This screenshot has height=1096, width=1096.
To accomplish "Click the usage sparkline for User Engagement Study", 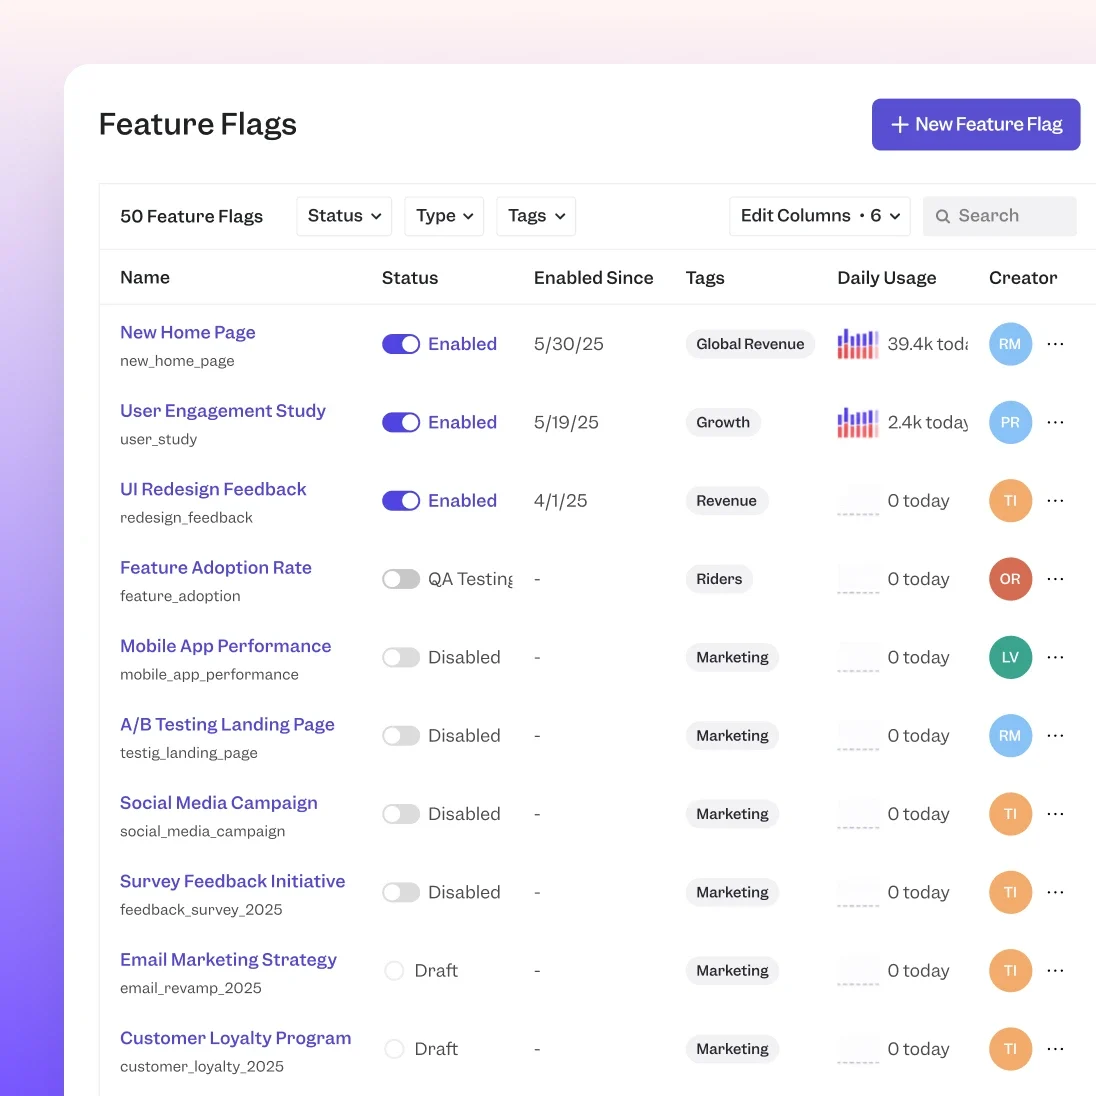I will tap(857, 422).
